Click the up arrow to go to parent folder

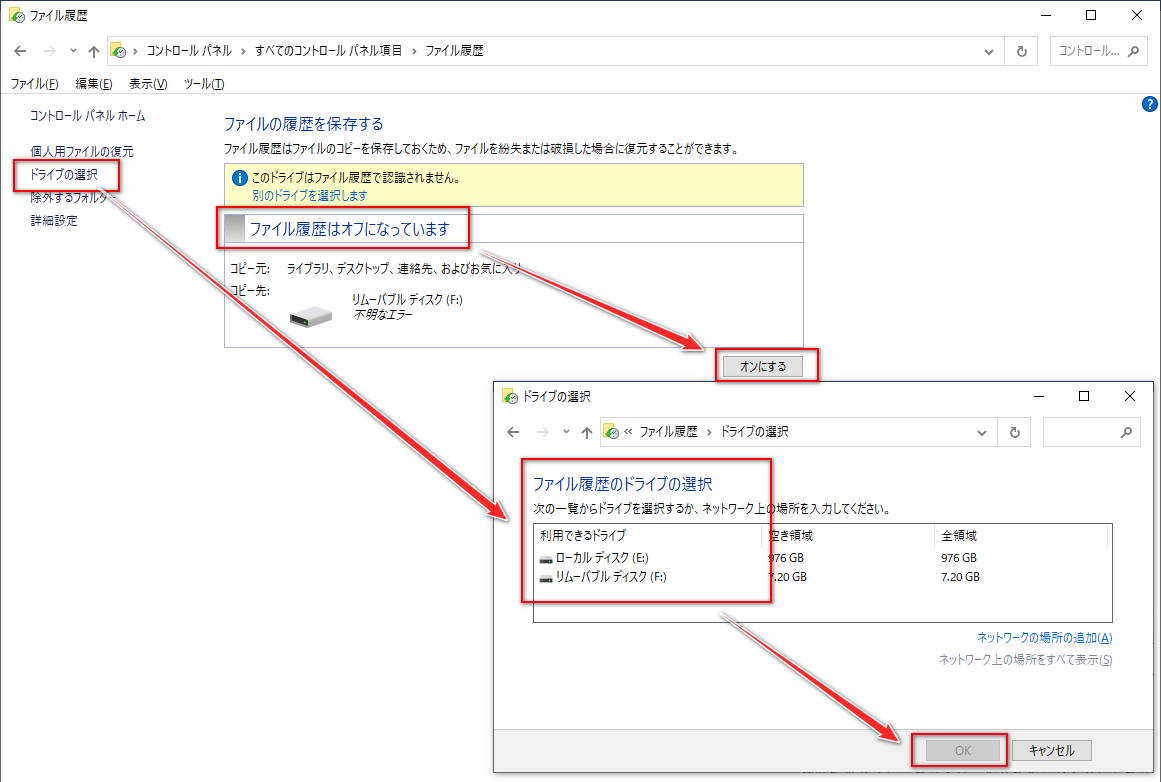93,50
